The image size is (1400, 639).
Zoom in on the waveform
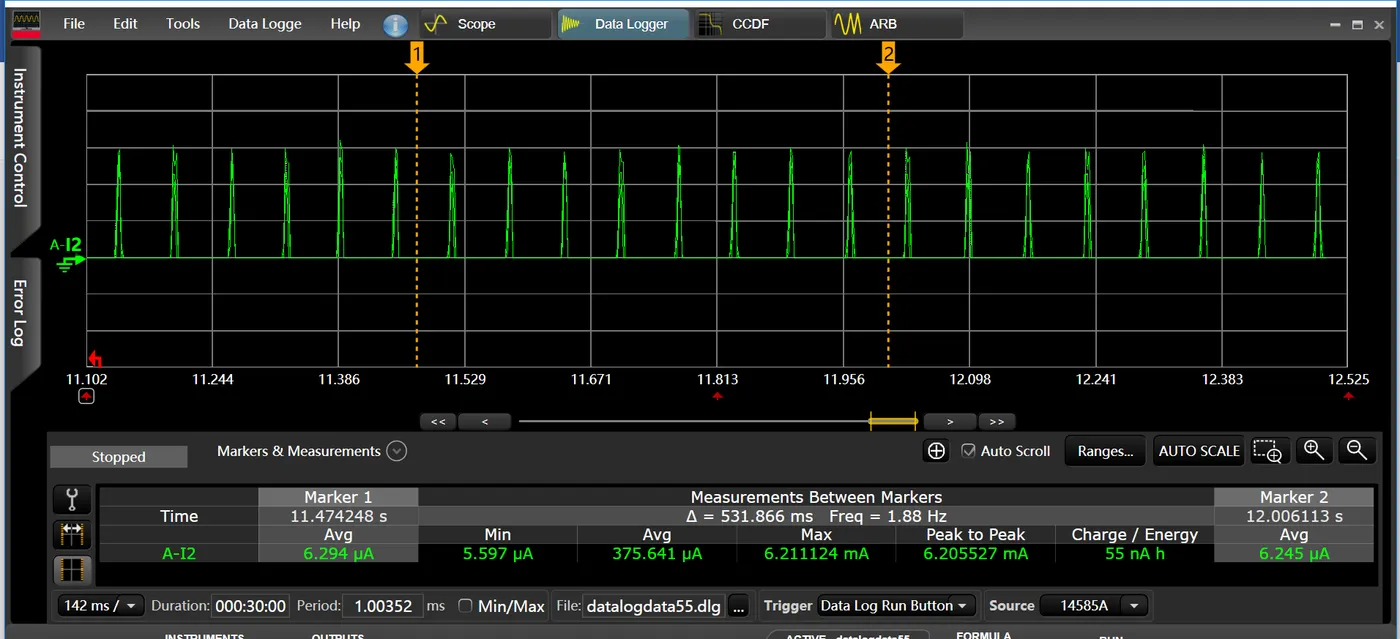1314,451
